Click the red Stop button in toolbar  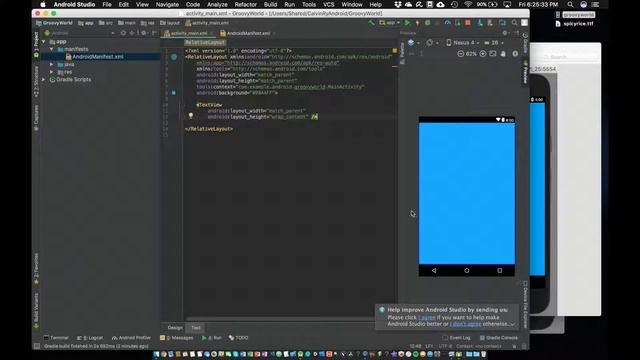click(468, 23)
